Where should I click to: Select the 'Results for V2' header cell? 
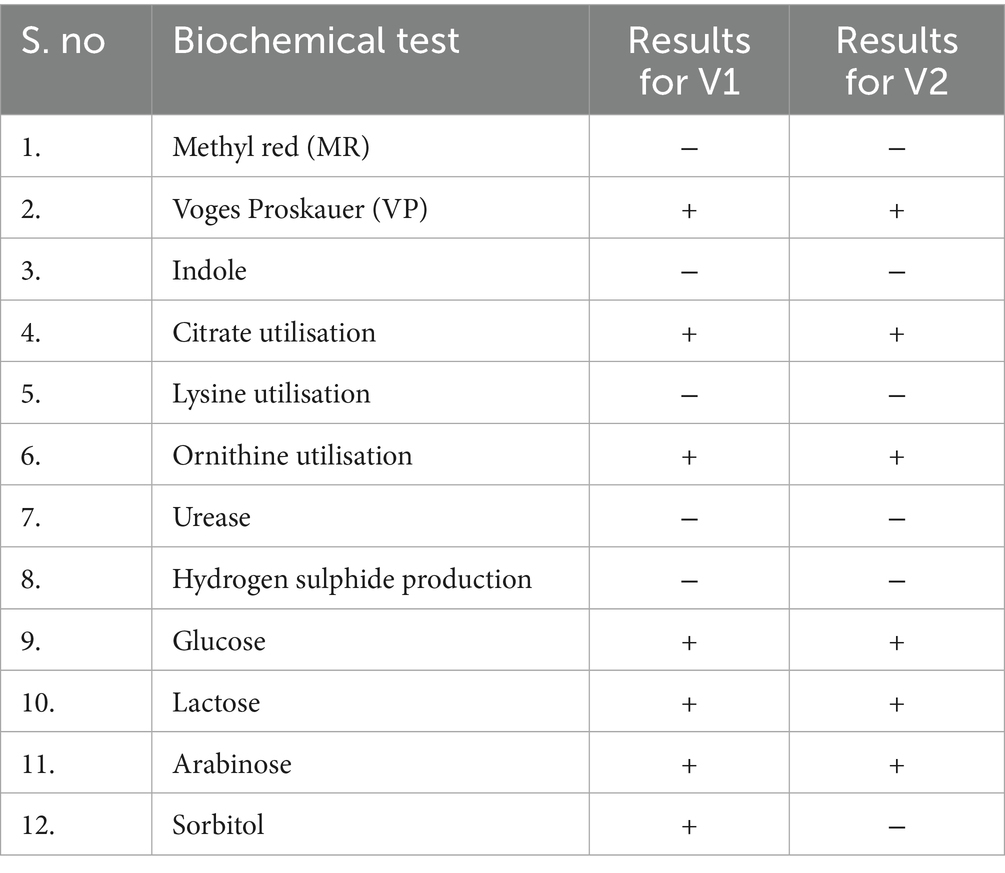[896, 60]
